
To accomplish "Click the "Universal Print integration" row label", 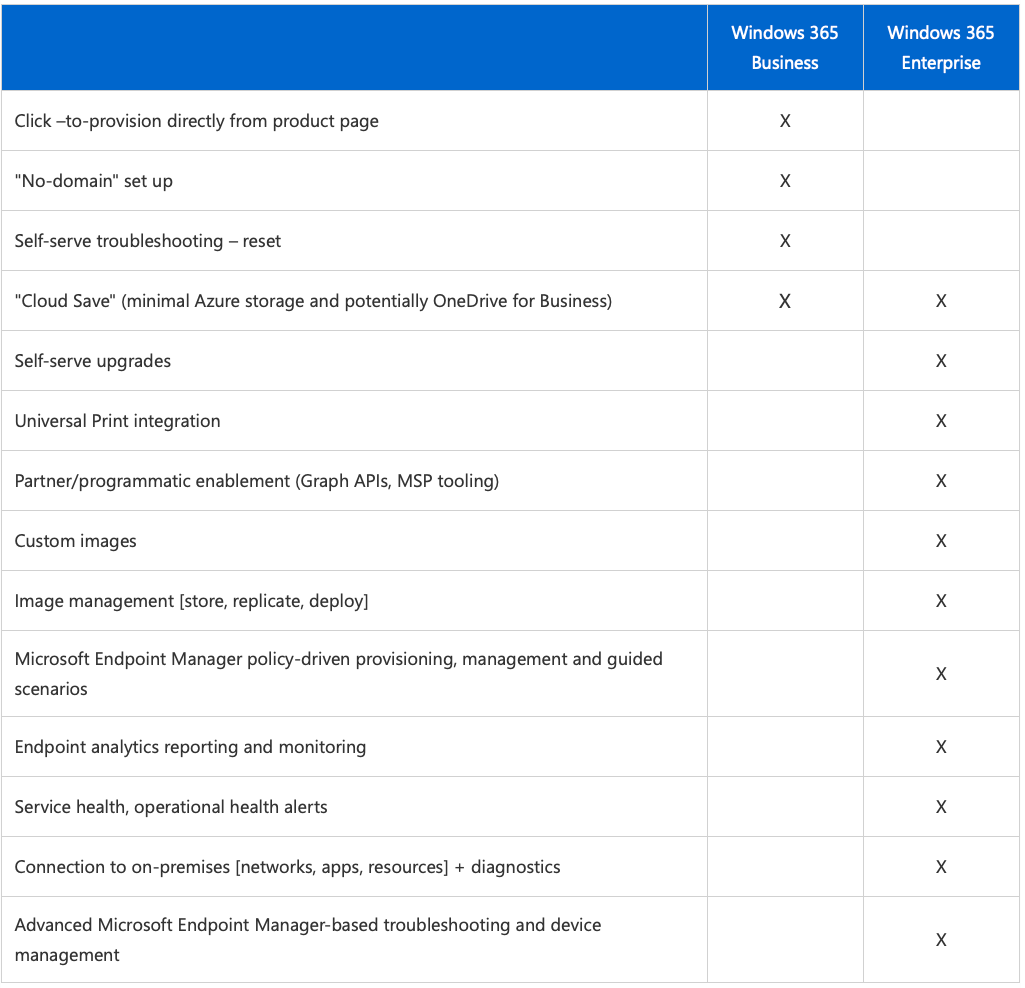I will tap(117, 421).
